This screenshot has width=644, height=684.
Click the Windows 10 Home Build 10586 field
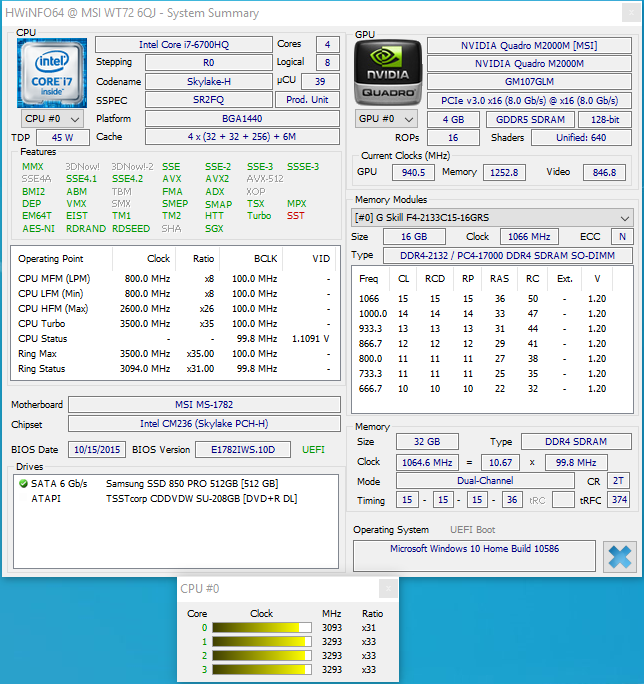pos(474,556)
